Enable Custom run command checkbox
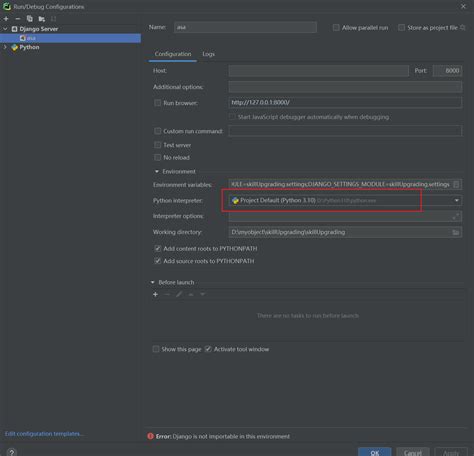This screenshot has height=456, width=474. click(158, 131)
